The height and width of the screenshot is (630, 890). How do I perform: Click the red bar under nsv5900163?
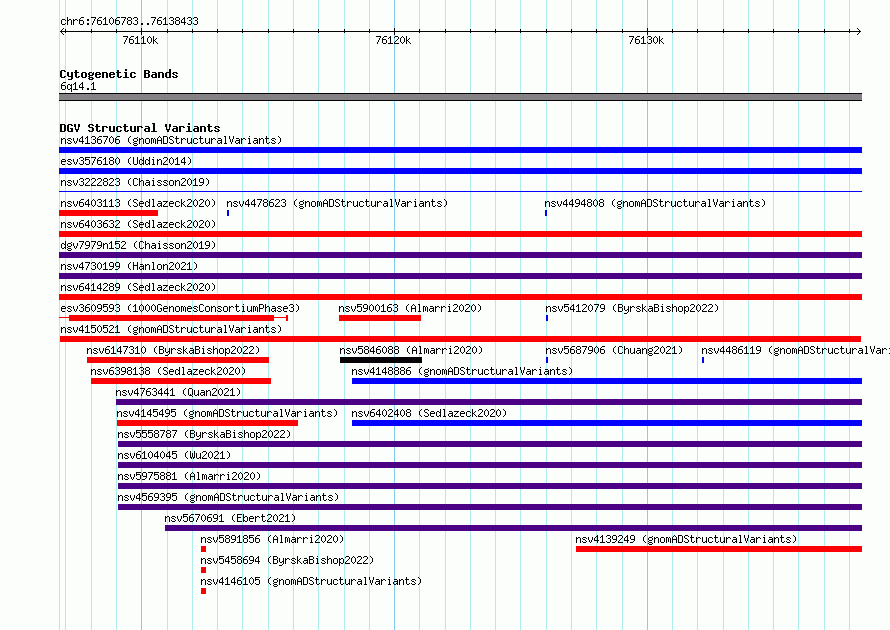[380, 318]
